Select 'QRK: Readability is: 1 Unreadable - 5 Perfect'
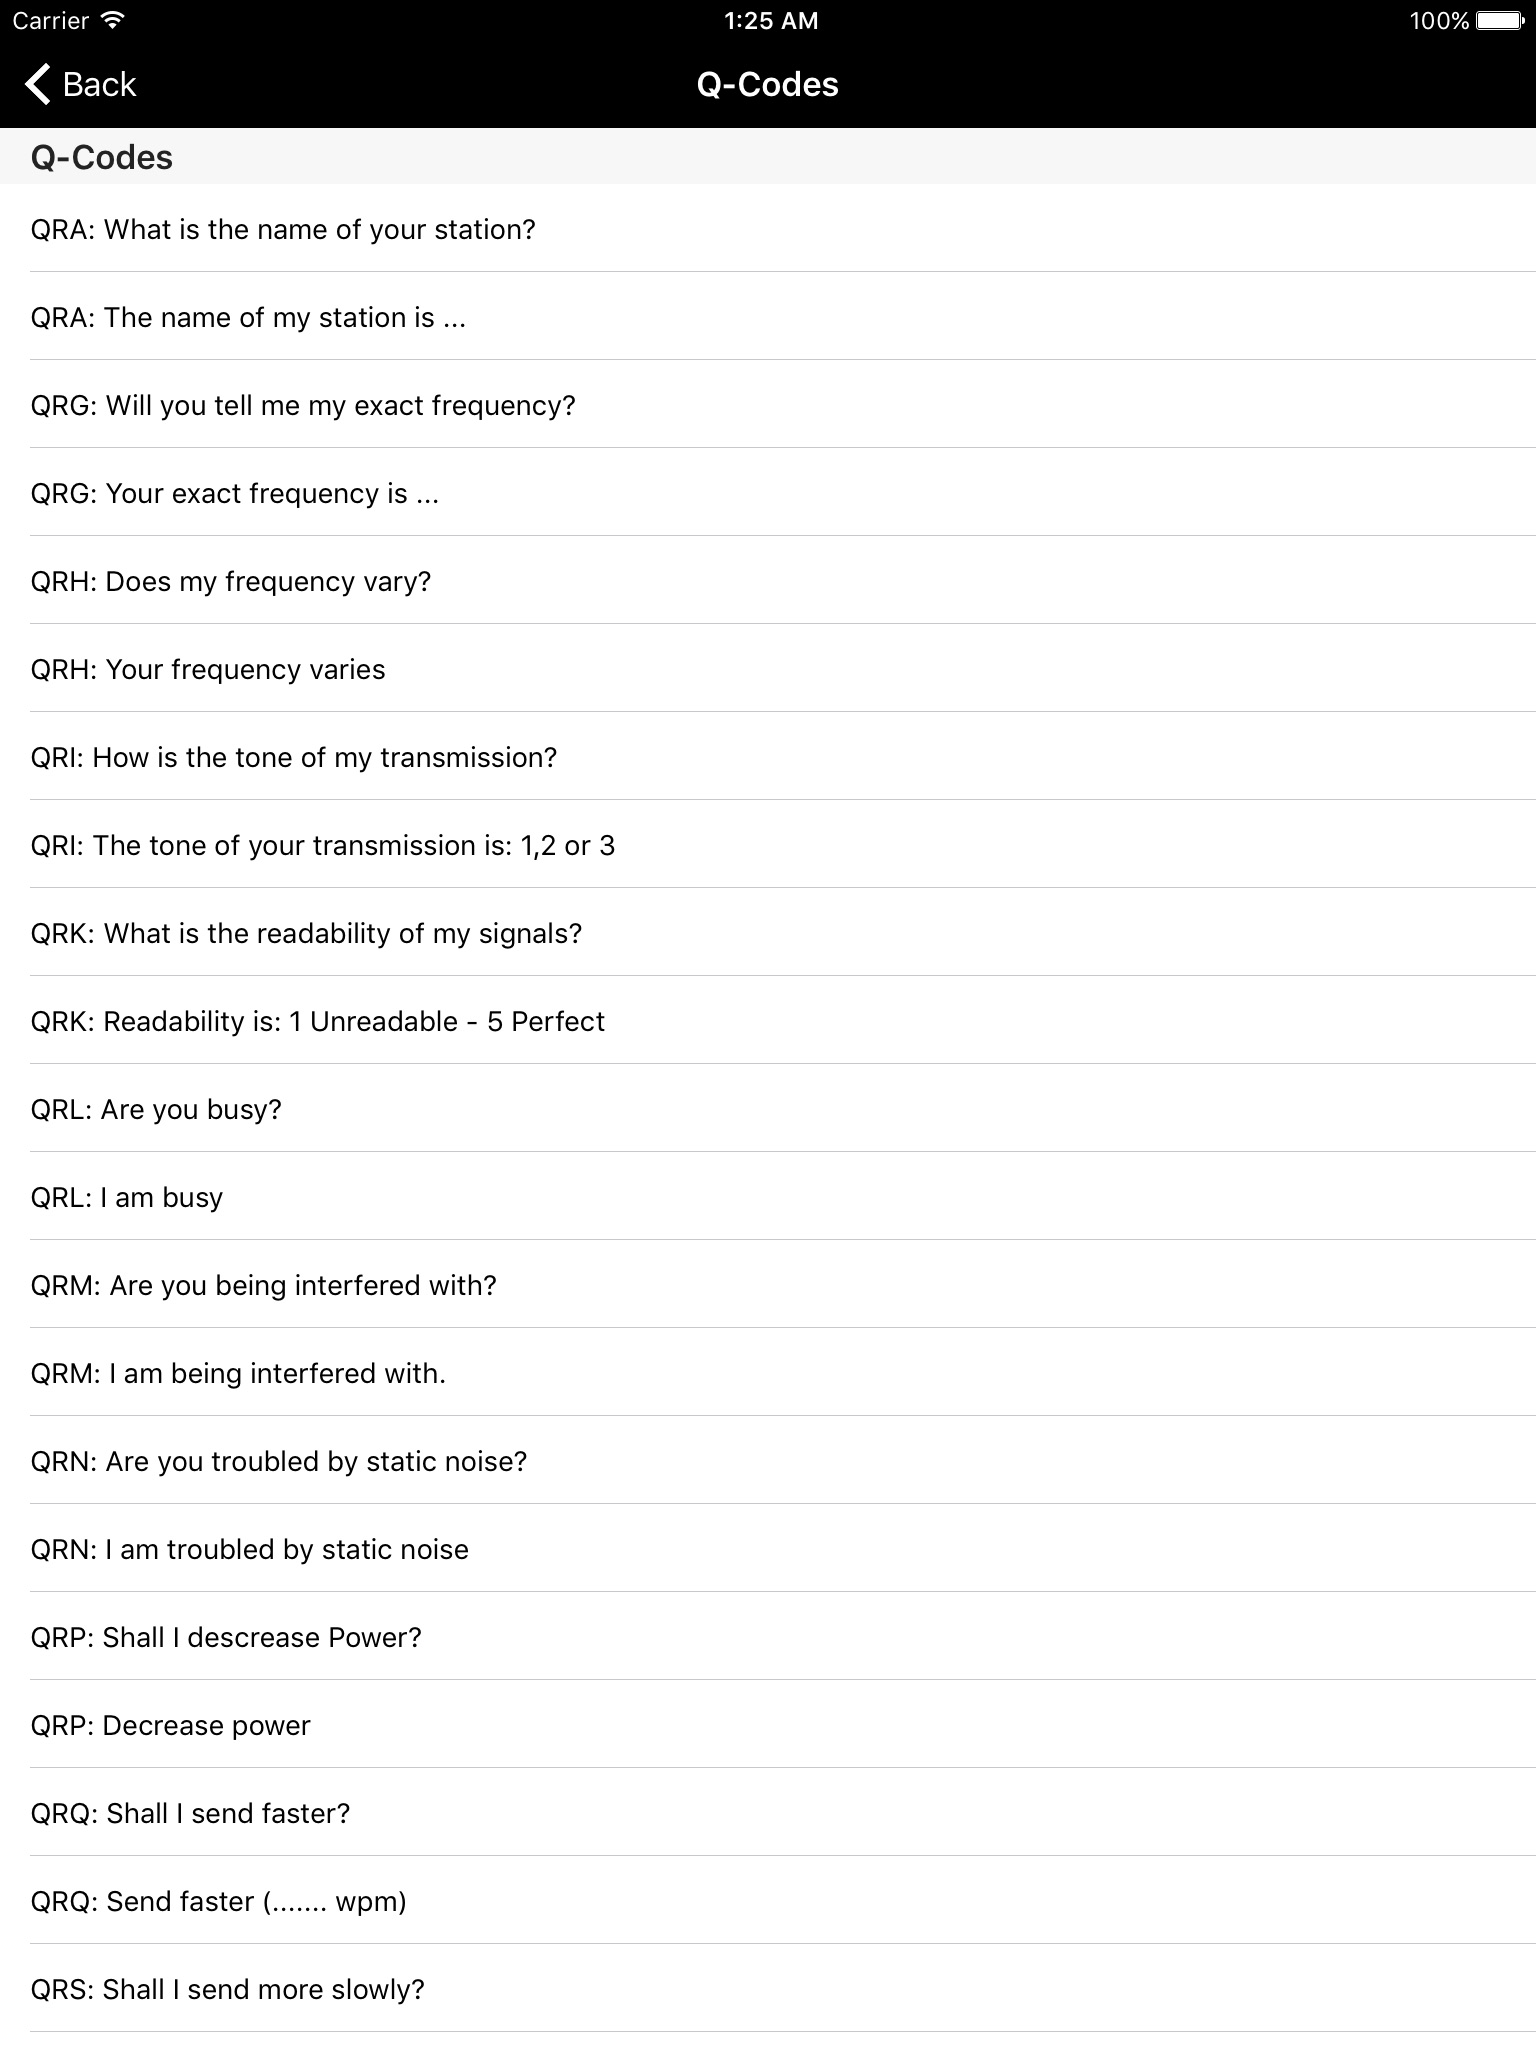Screen dimensions: 1536x2048 click(x=318, y=1022)
